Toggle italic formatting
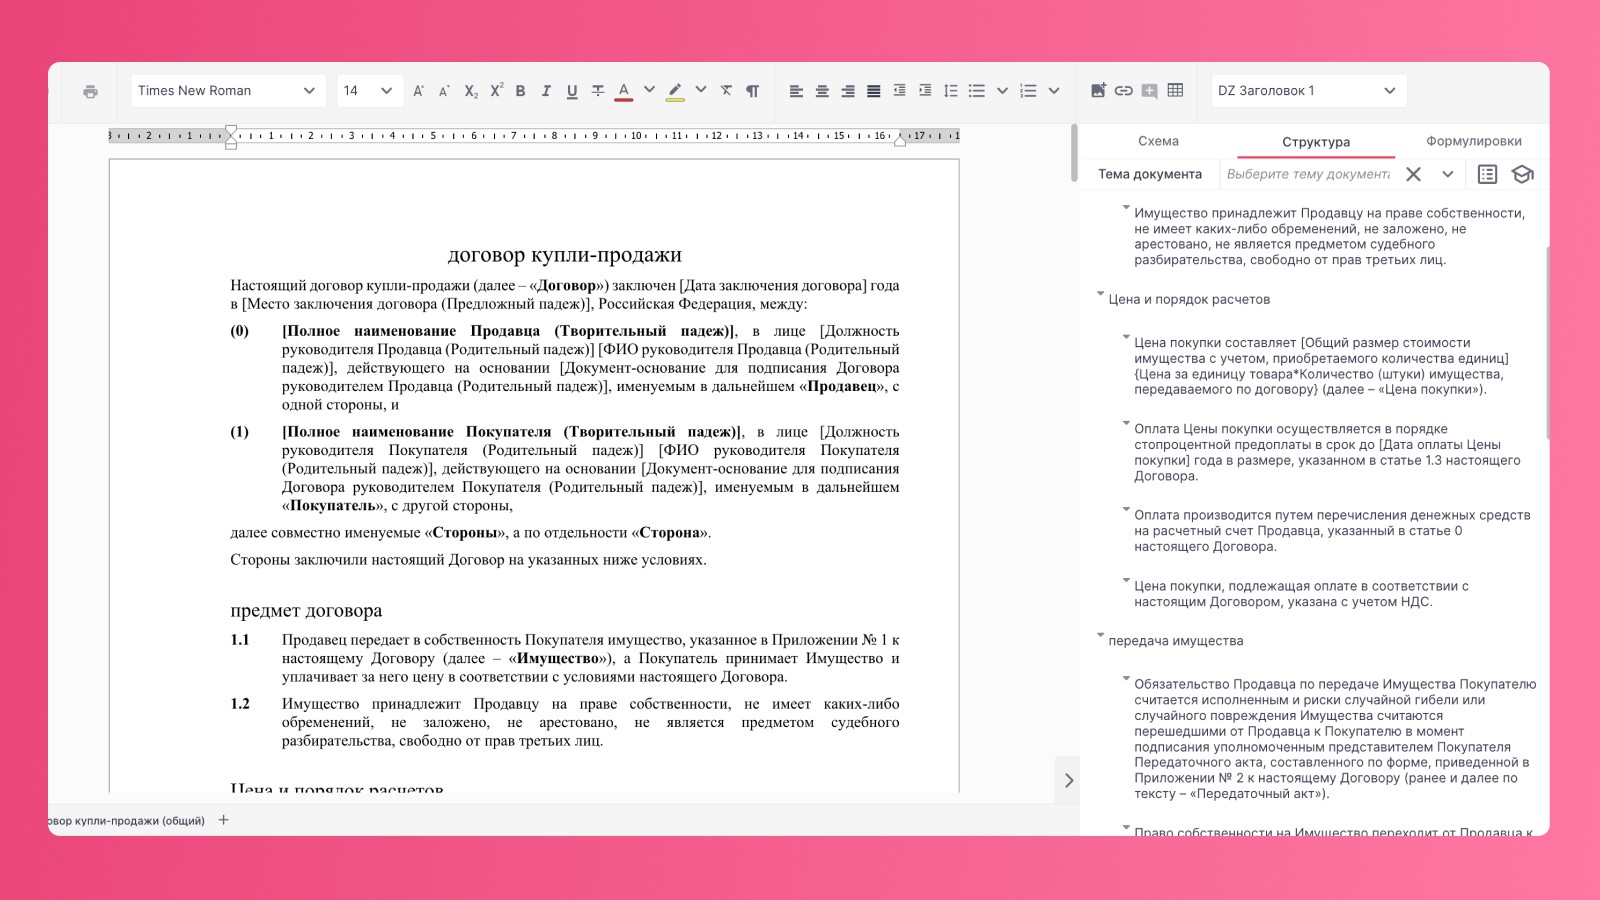1600x900 pixels. [546, 91]
